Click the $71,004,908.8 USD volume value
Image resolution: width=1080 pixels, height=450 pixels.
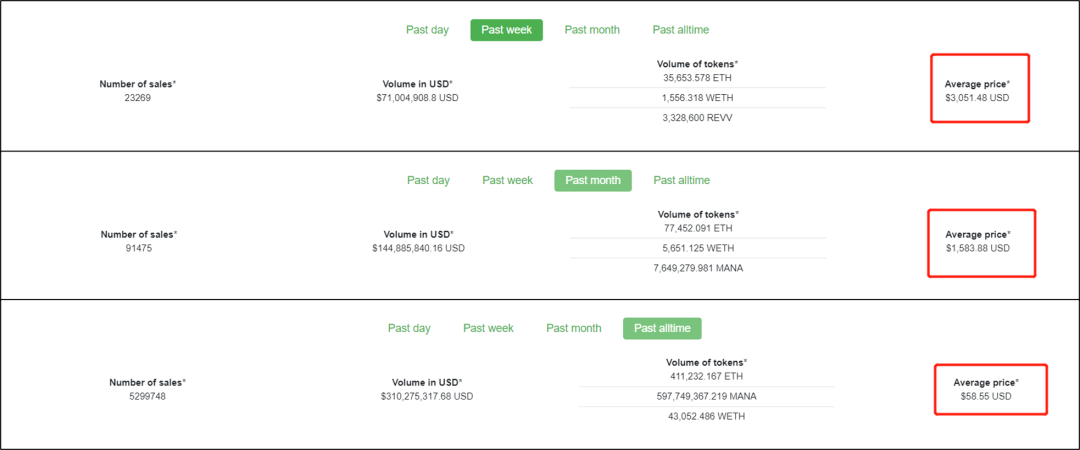click(417, 98)
